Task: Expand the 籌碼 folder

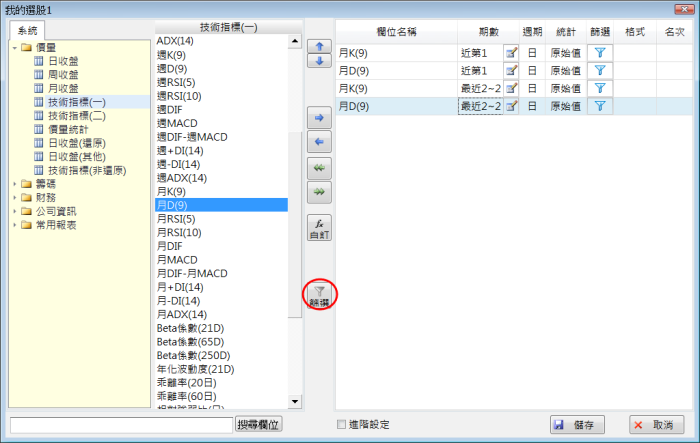Action: click(x=15, y=184)
